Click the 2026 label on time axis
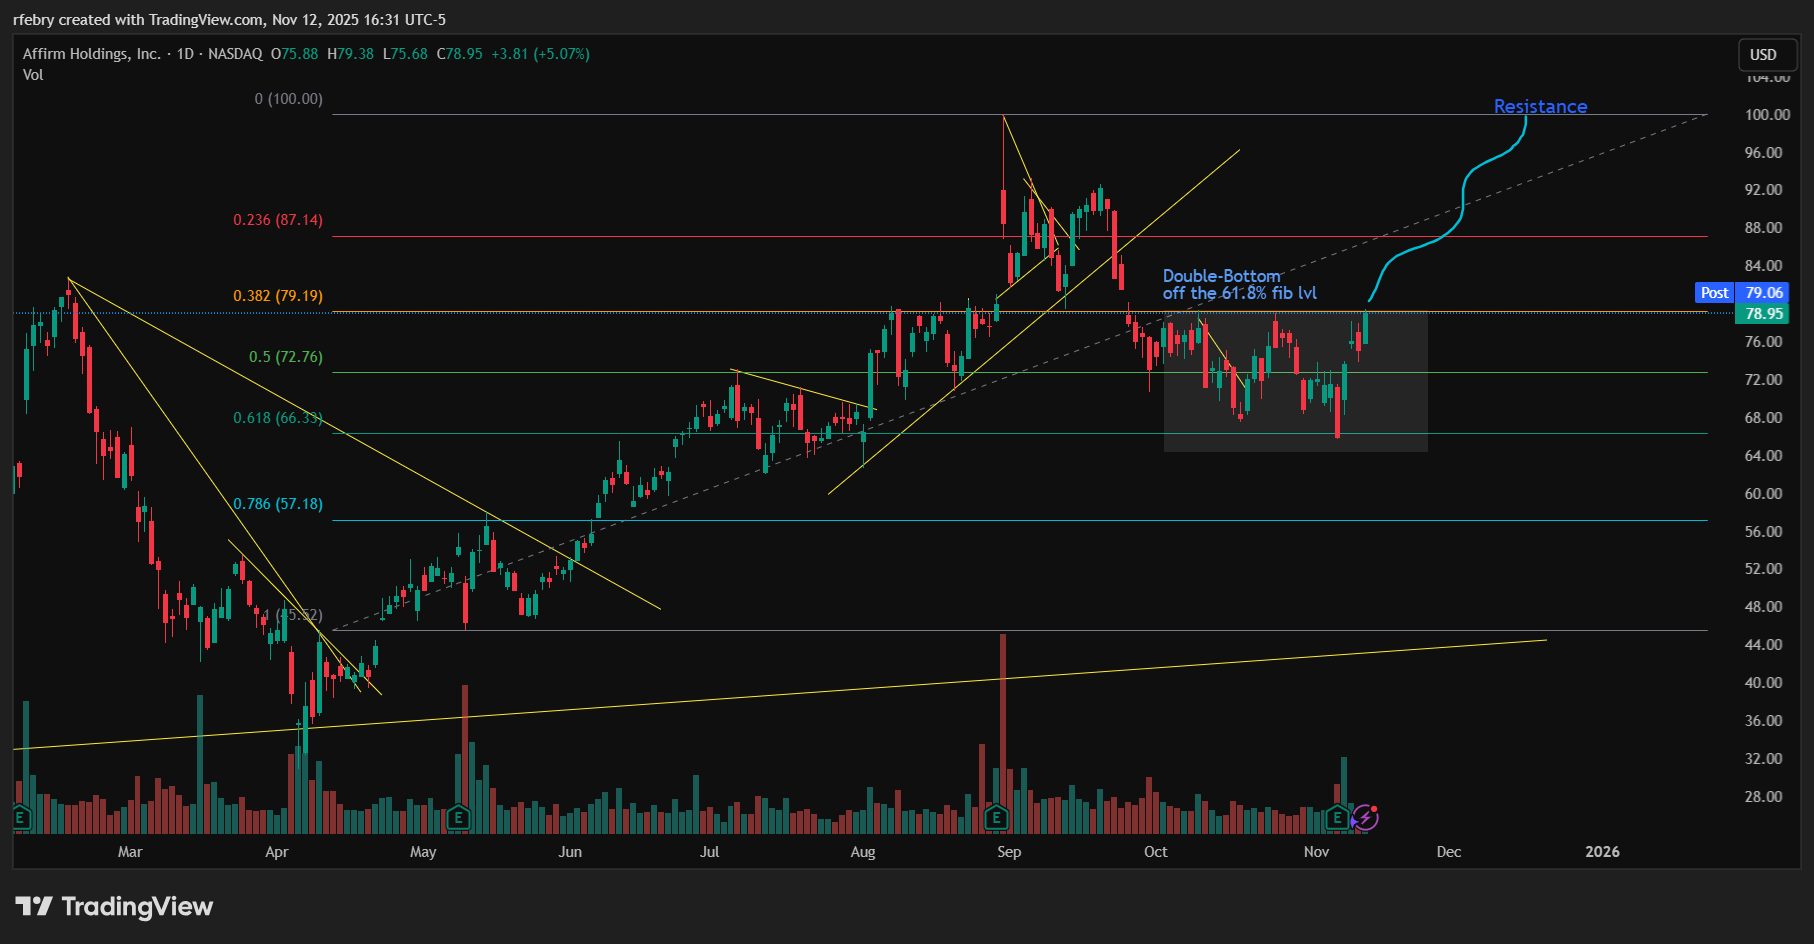1814x944 pixels. click(x=1603, y=852)
